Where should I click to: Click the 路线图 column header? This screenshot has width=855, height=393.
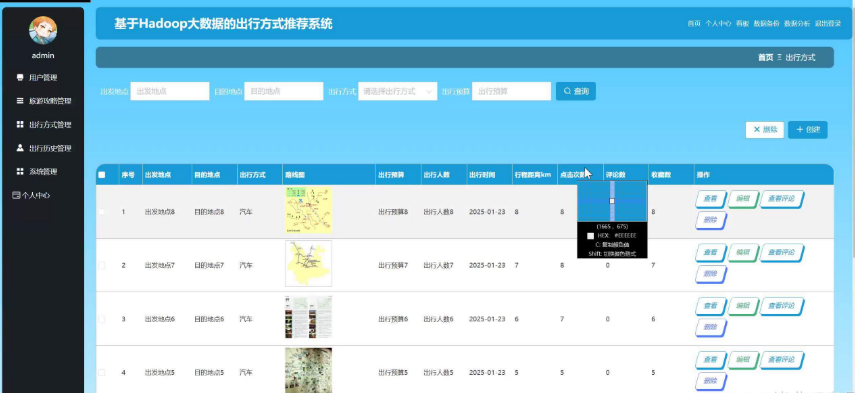[x=295, y=175]
